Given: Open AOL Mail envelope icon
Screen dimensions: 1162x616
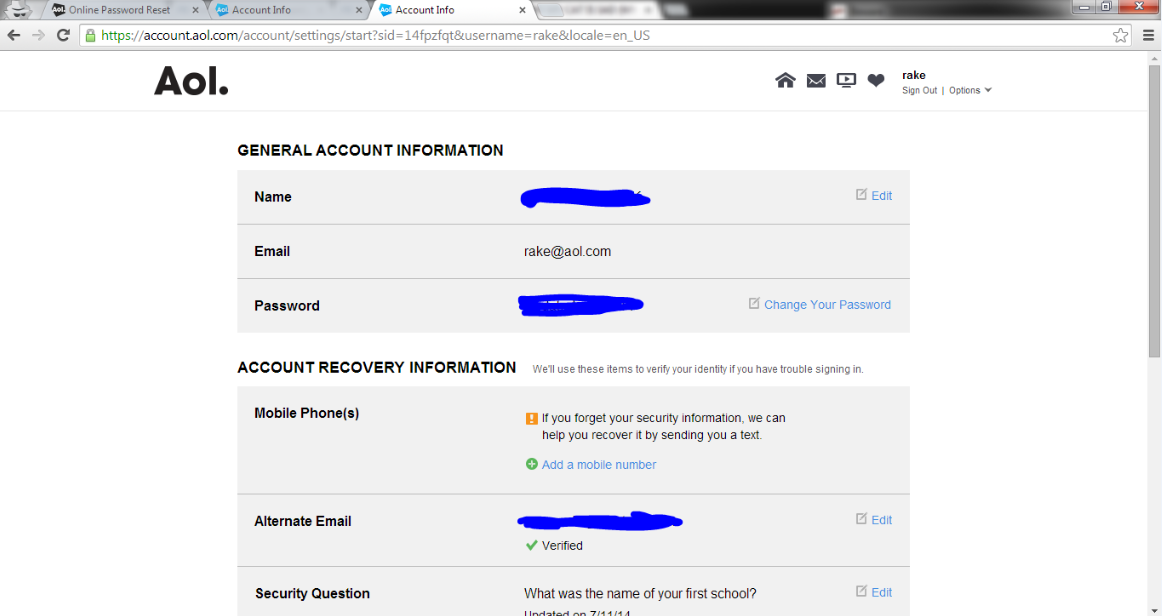Looking at the screenshot, I should coord(816,81).
